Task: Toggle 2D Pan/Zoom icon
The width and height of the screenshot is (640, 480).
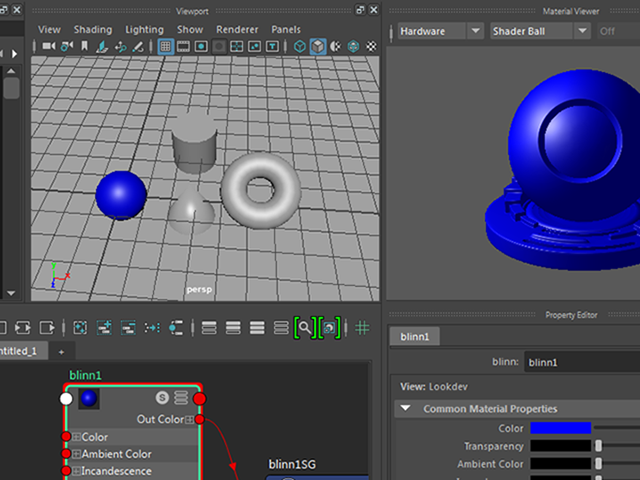Action: click(120, 47)
